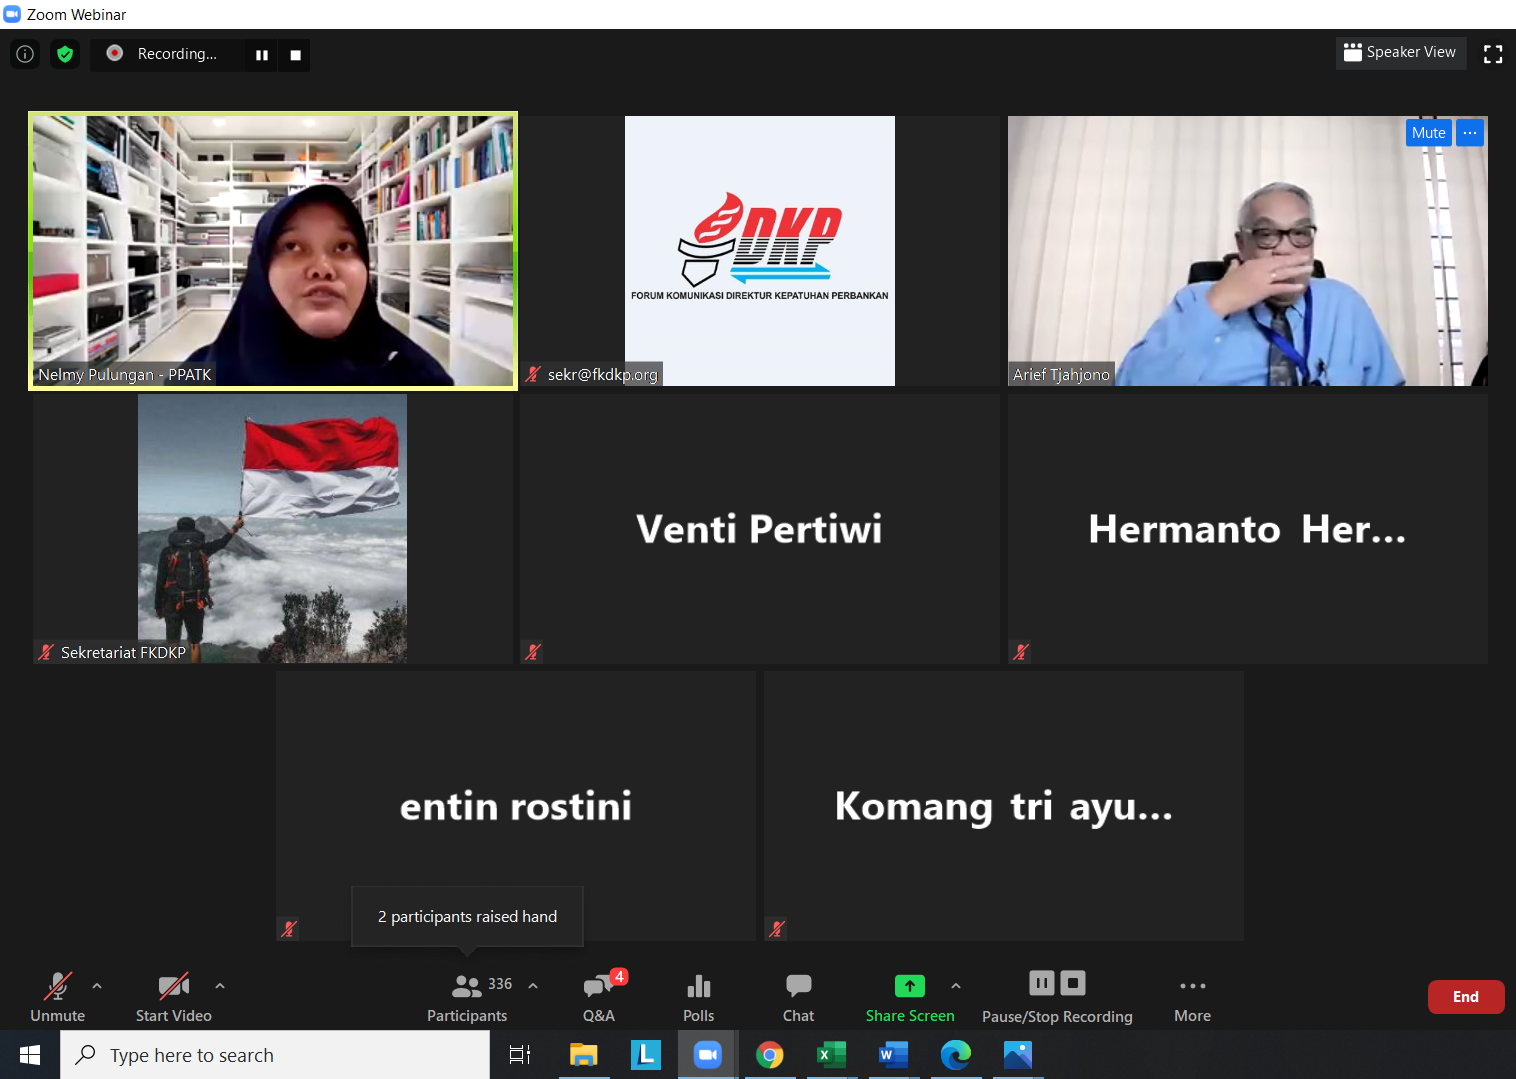The height and width of the screenshot is (1079, 1516).
Task: Switch to Speaker View
Action: pos(1400,53)
